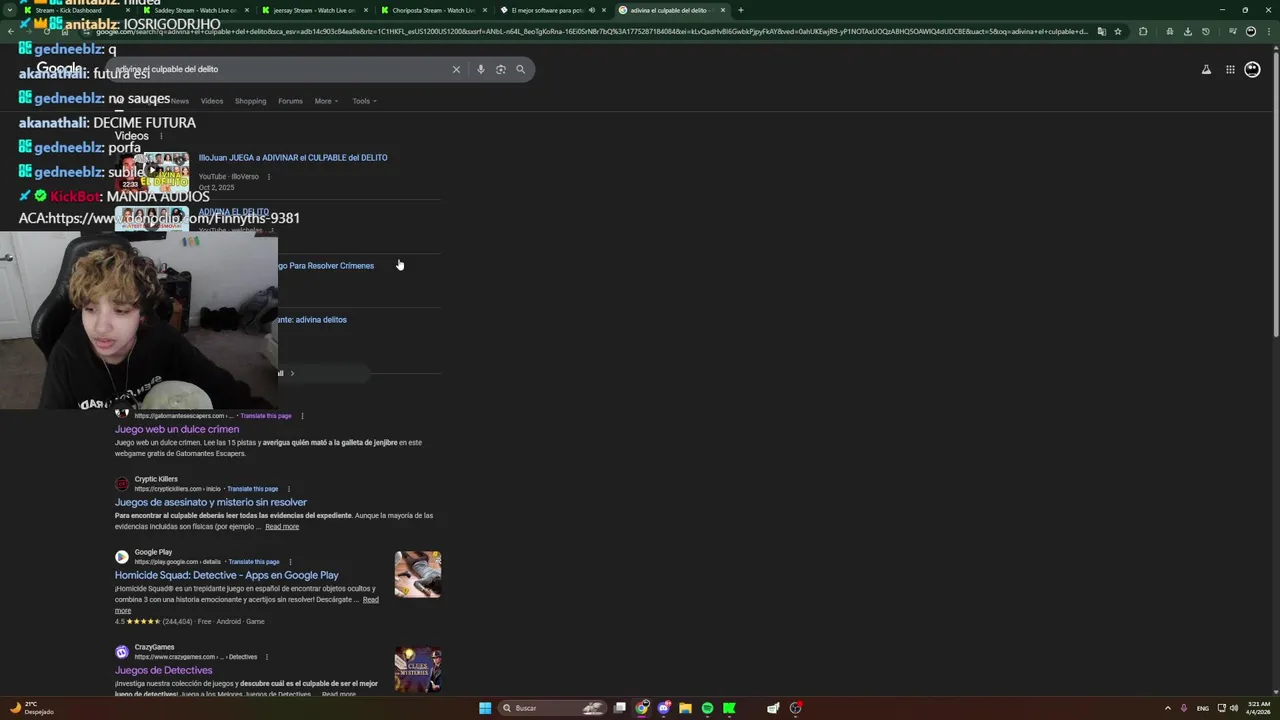This screenshot has height=720, width=1280.
Task: Open Para Resolver Crímenes video link
Action: 326,266
